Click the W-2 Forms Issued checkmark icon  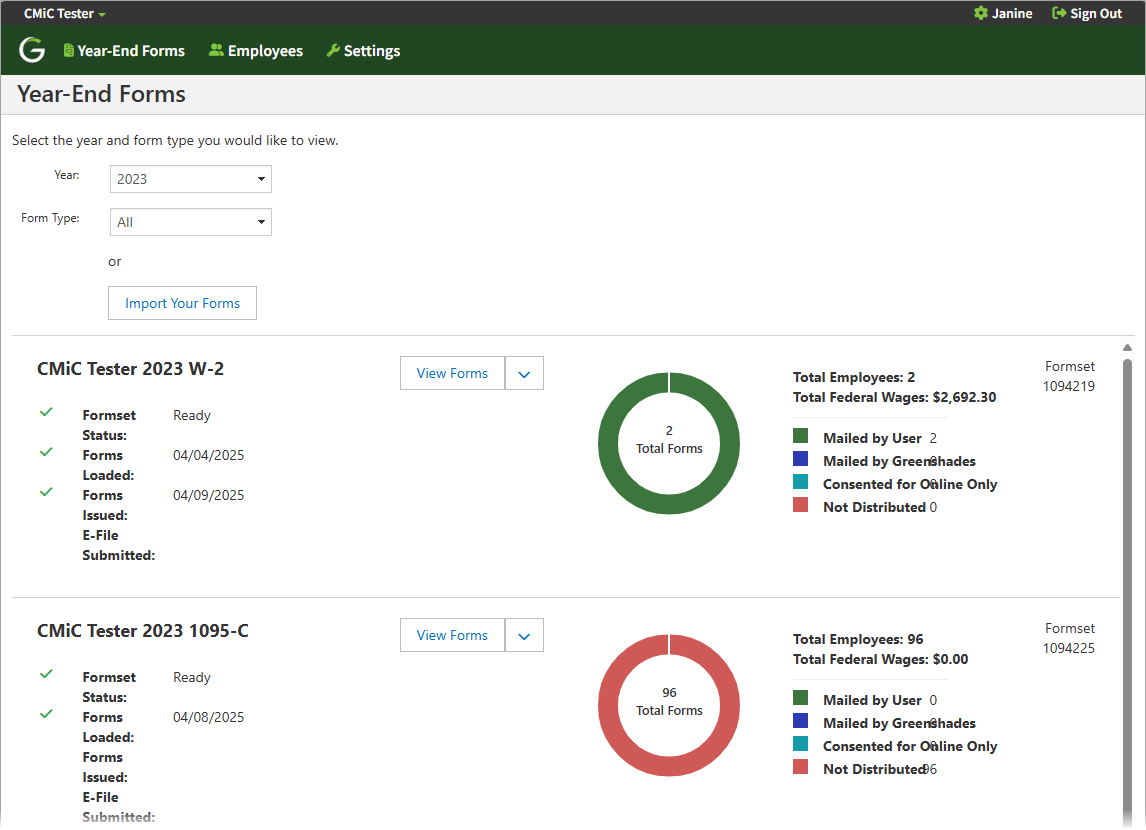pyautogui.click(x=46, y=492)
